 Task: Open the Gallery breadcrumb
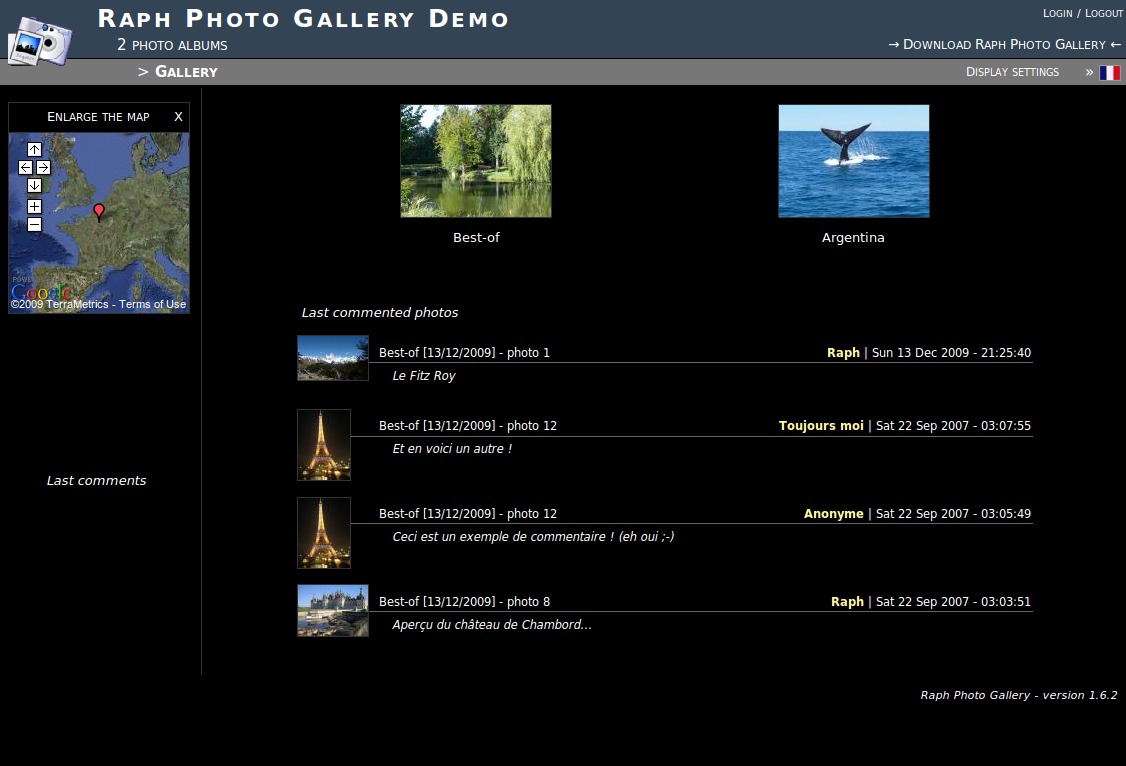[186, 72]
